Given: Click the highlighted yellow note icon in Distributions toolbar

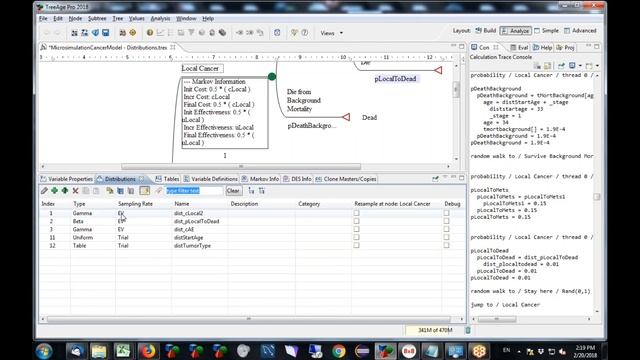Looking at the screenshot, I should pyautogui.click(x=144, y=191).
